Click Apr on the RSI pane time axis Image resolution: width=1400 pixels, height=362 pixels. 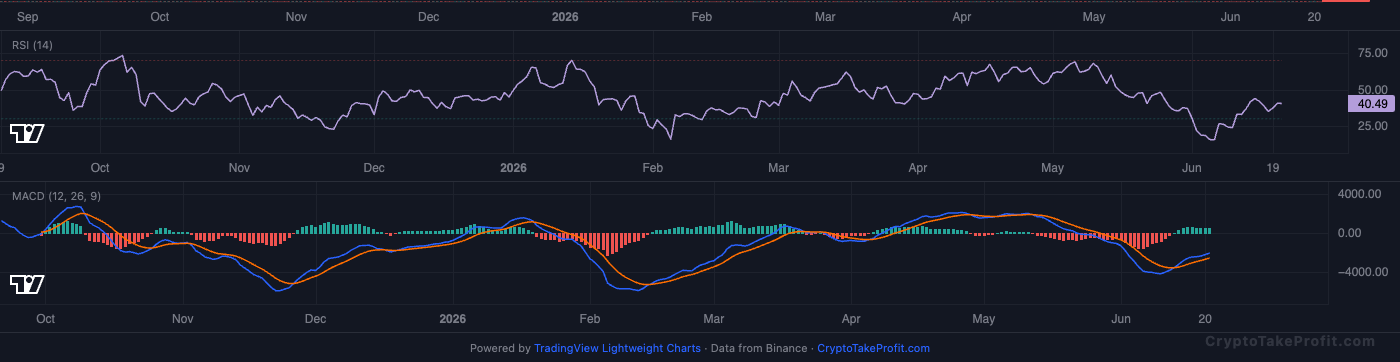click(918, 168)
